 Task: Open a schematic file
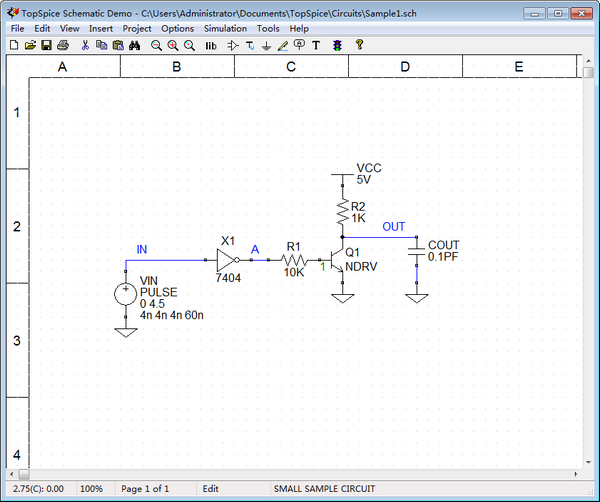coord(30,46)
